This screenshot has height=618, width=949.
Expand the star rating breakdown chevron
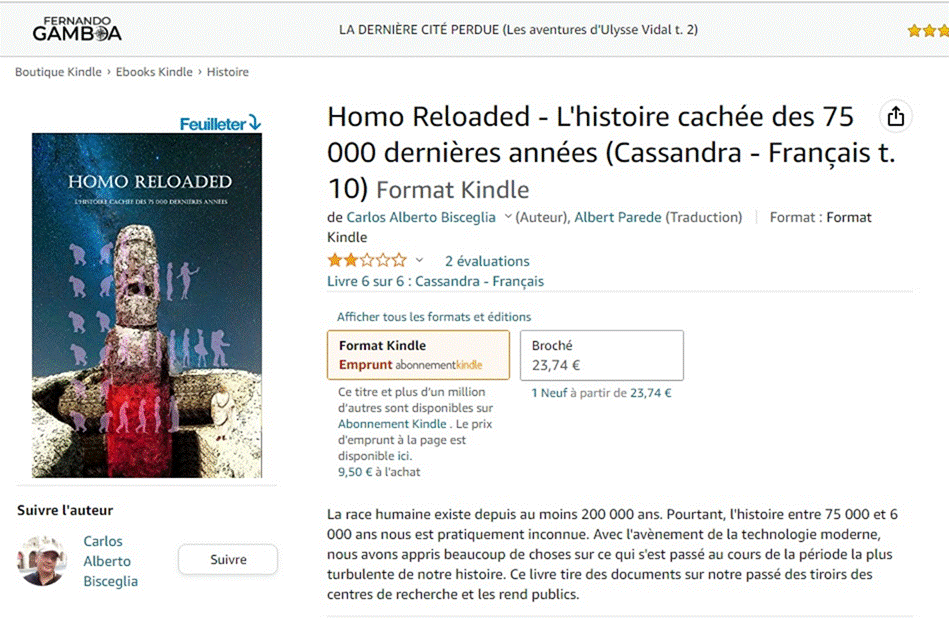tap(419, 261)
